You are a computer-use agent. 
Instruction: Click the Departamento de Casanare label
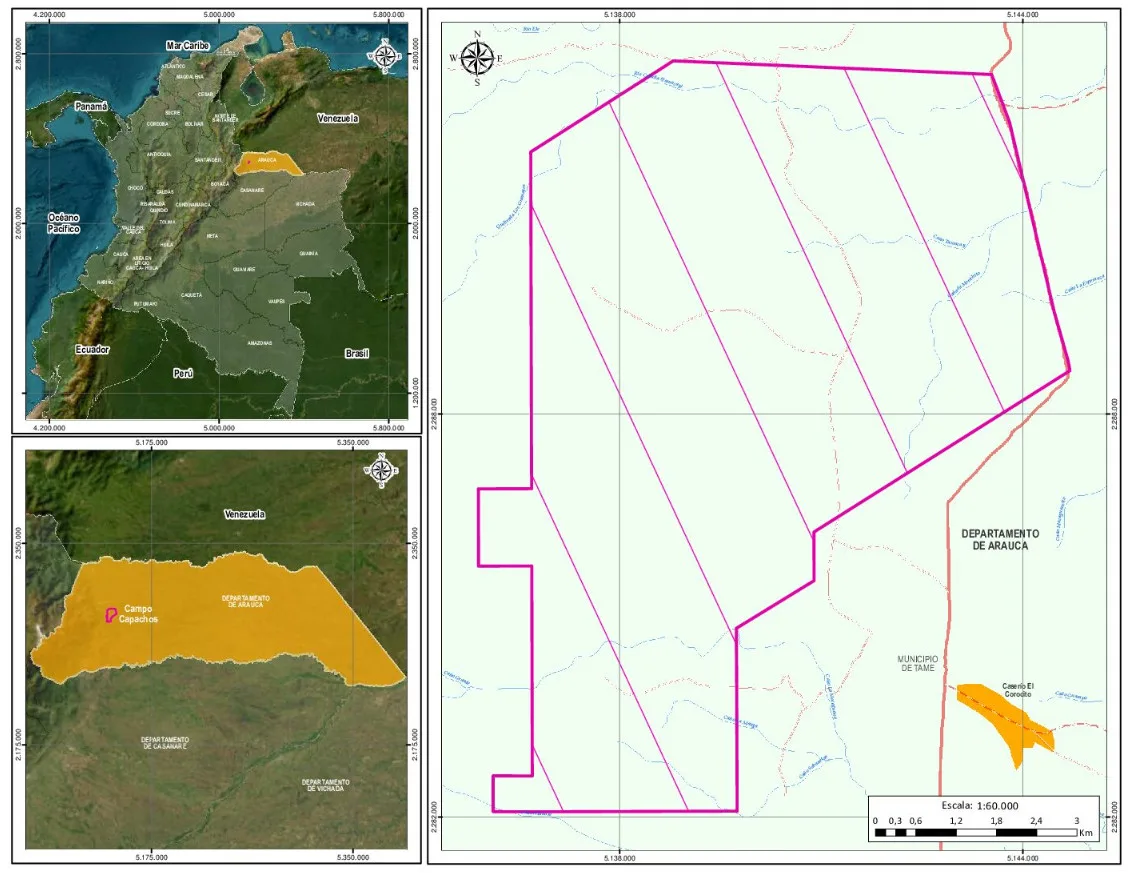(x=165, y=743)
